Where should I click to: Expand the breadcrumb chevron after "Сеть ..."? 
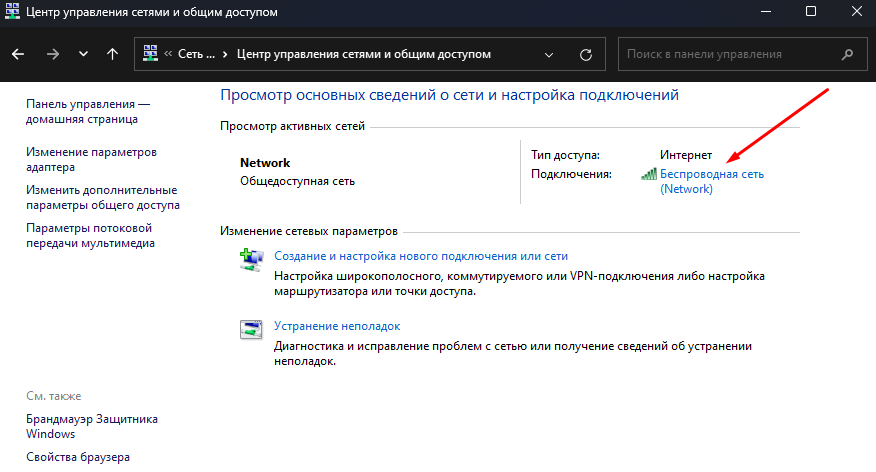coord(225,54)
